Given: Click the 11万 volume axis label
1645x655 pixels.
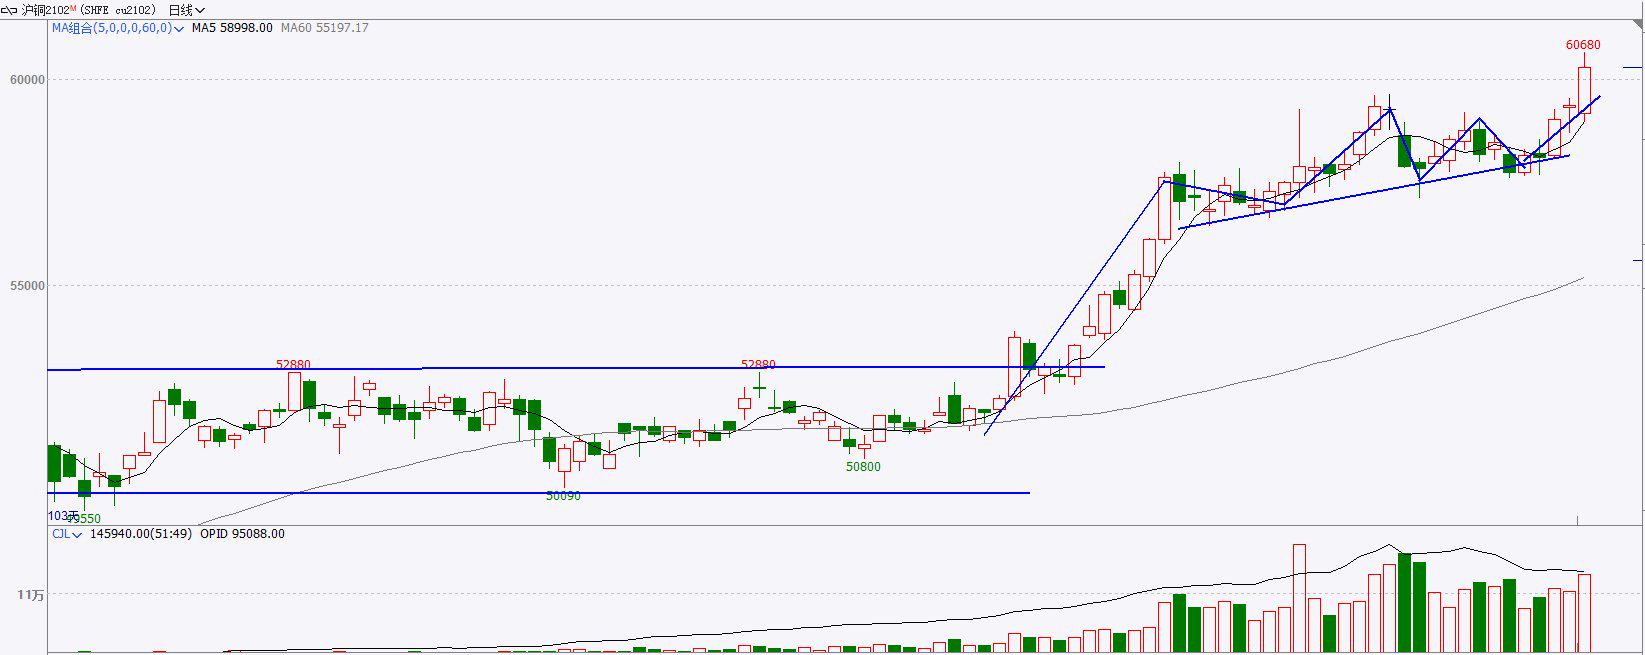Looking at the screenshot, I should 30,595.
